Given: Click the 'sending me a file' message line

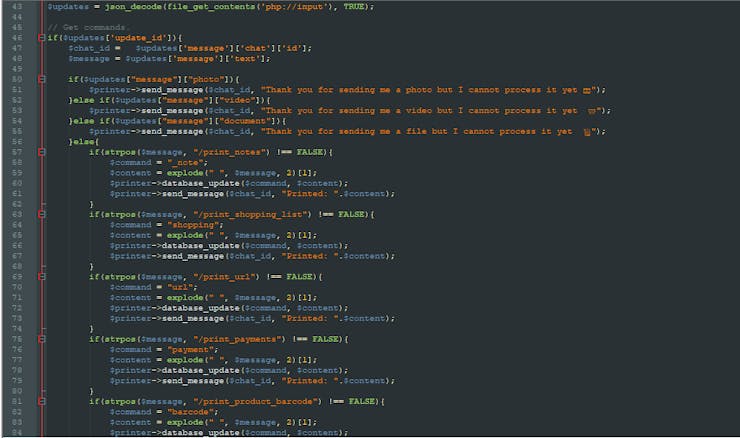Looking at the screenshot, I should click(347, 131).
